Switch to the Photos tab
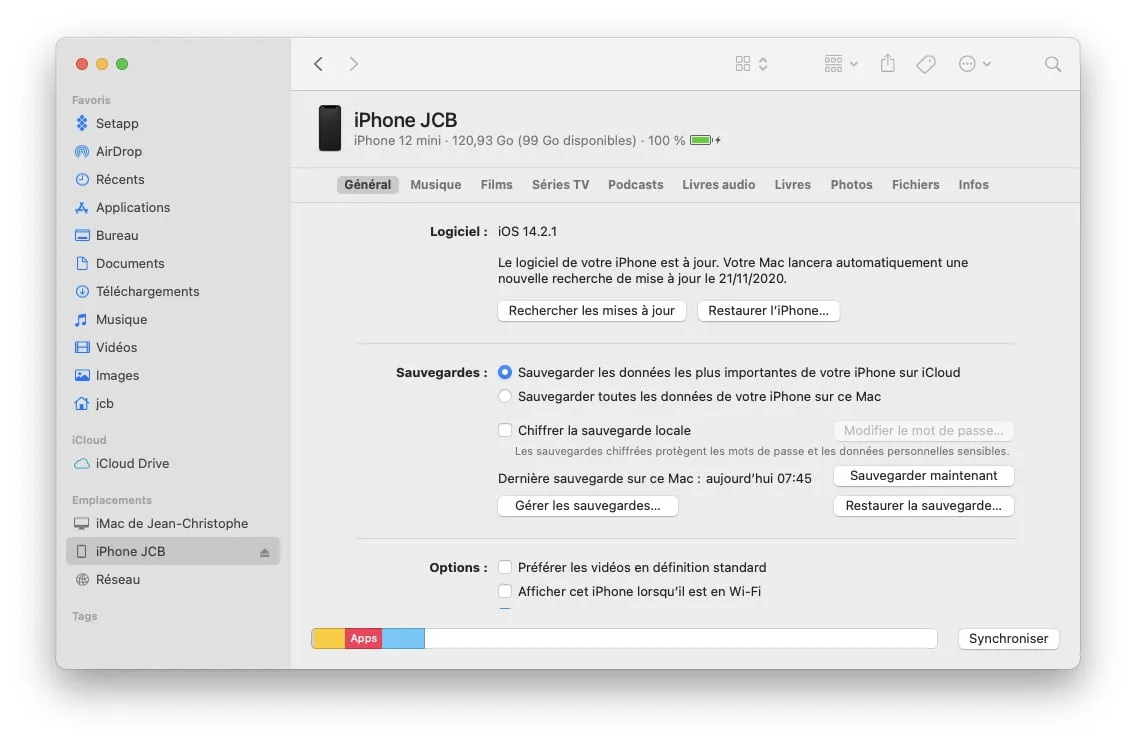 [851, 185]
